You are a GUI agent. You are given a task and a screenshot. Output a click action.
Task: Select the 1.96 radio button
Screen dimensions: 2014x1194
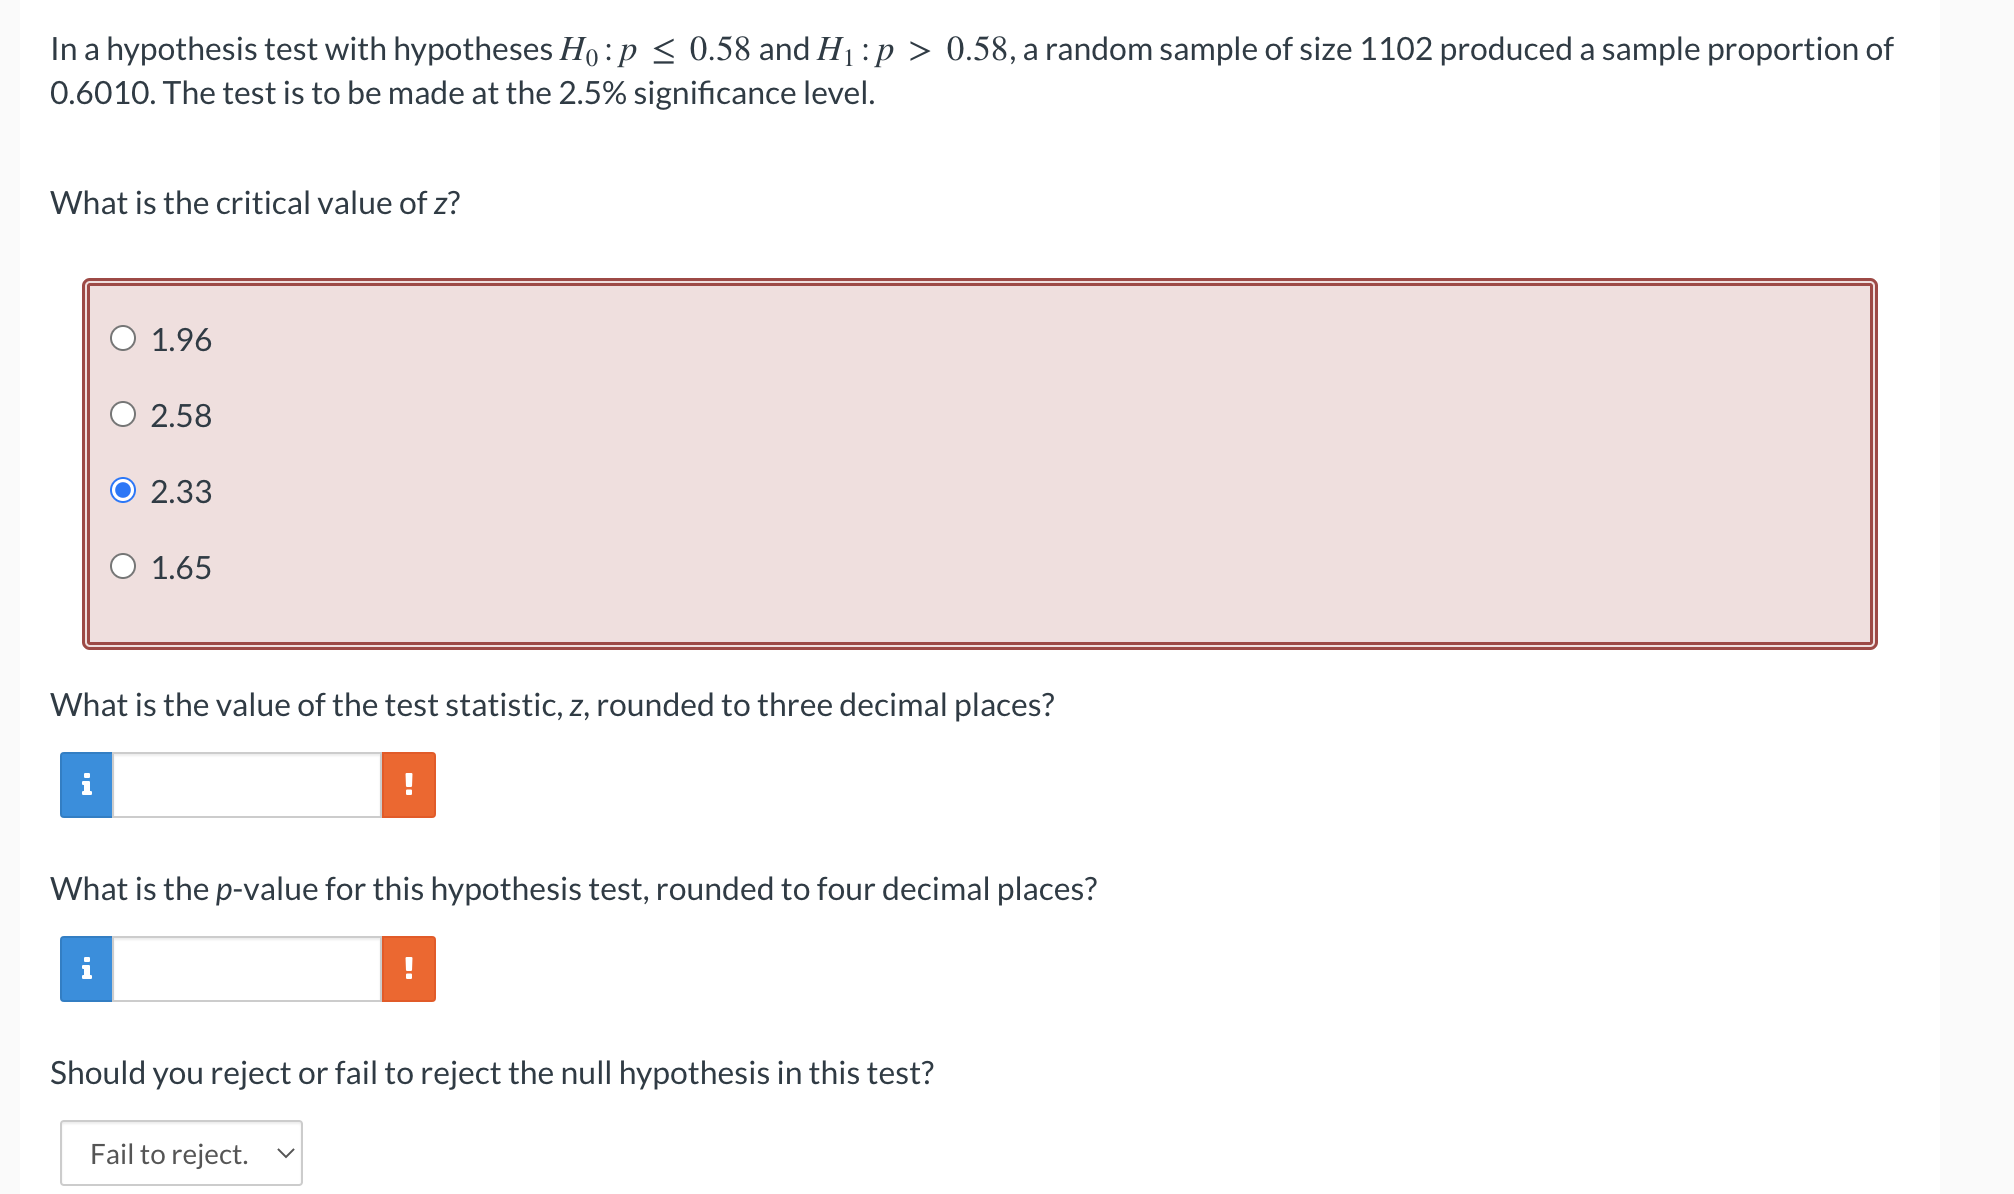123,339
